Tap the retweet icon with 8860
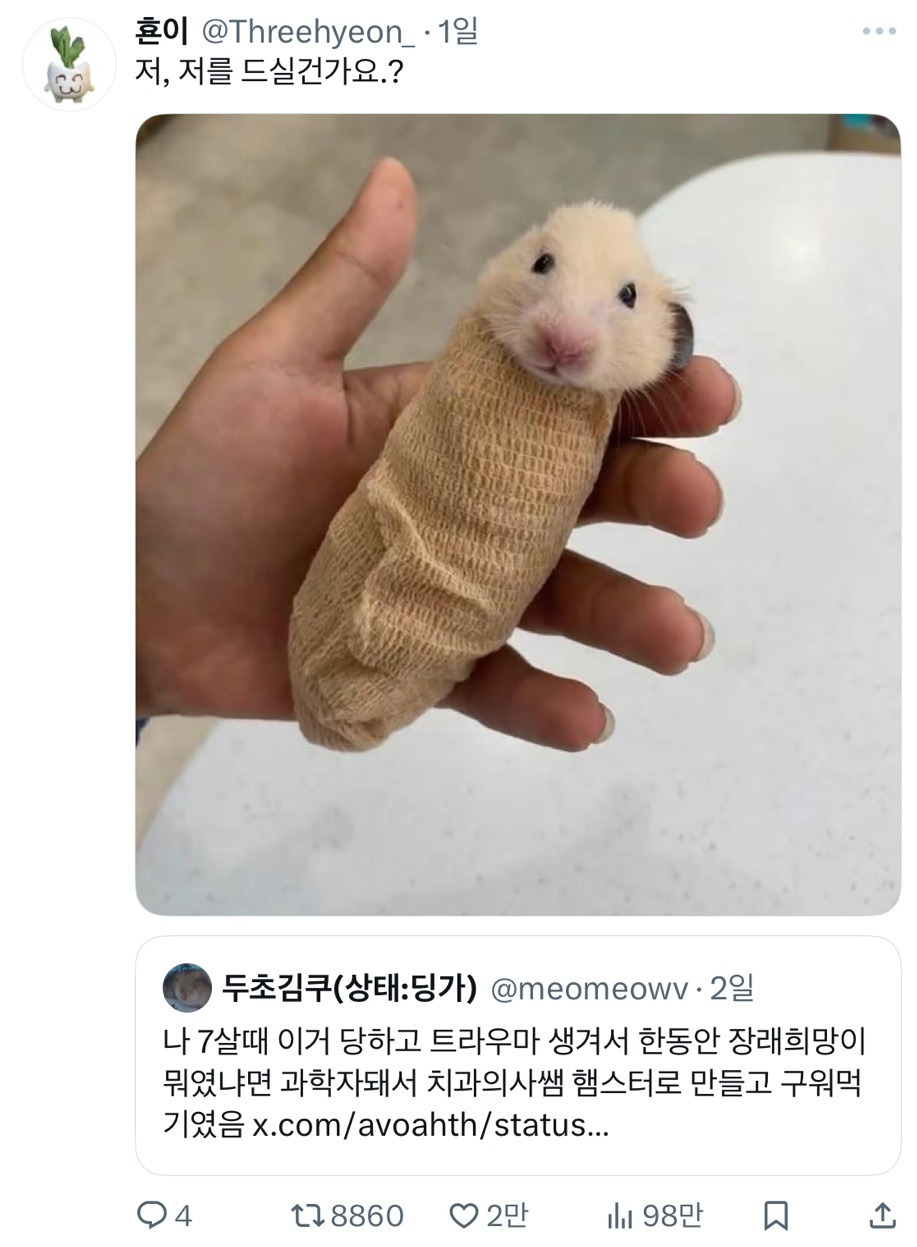This screenshot has height=1247, width=917. point(306,1215)
